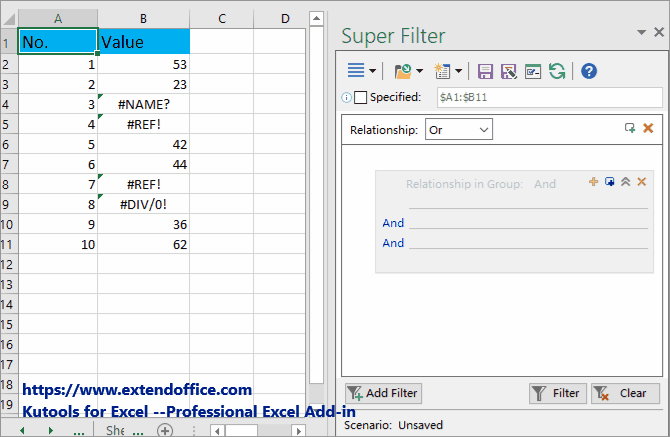Image resolution: width=670 pixels, height=437 pixels.
Task: Open help with the question mark icon
Action: coord(589,71)
